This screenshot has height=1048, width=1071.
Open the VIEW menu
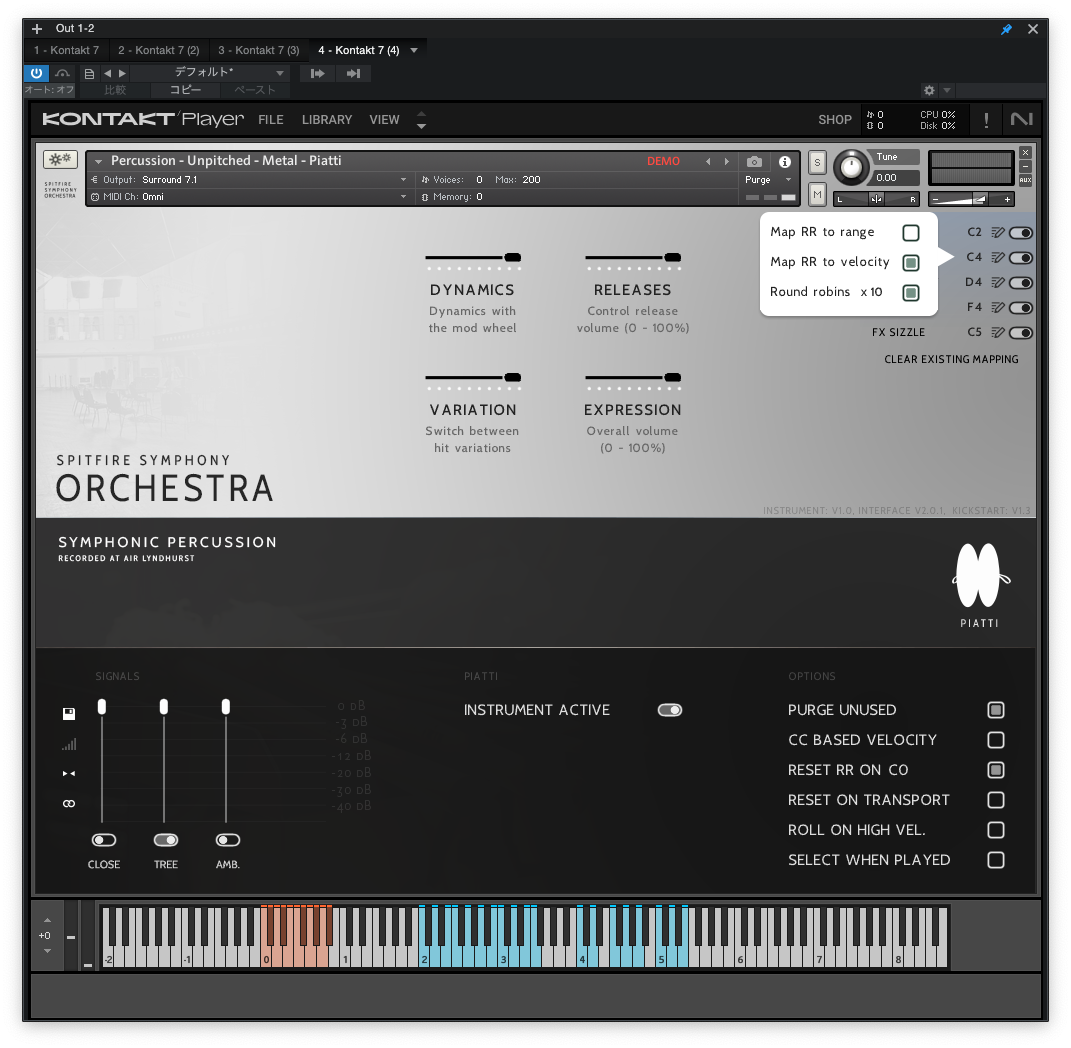coord(385,120)
